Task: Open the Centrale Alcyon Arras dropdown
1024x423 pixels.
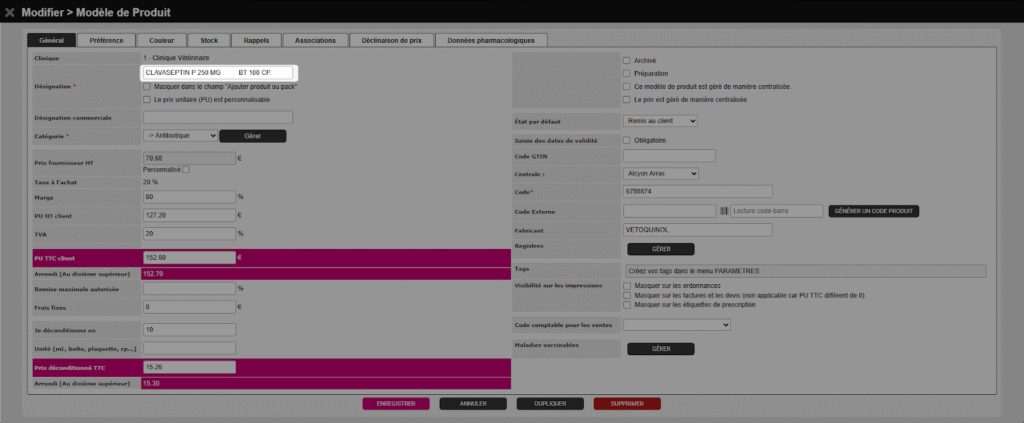Action: pyautogui.click(x=659, y=173)
